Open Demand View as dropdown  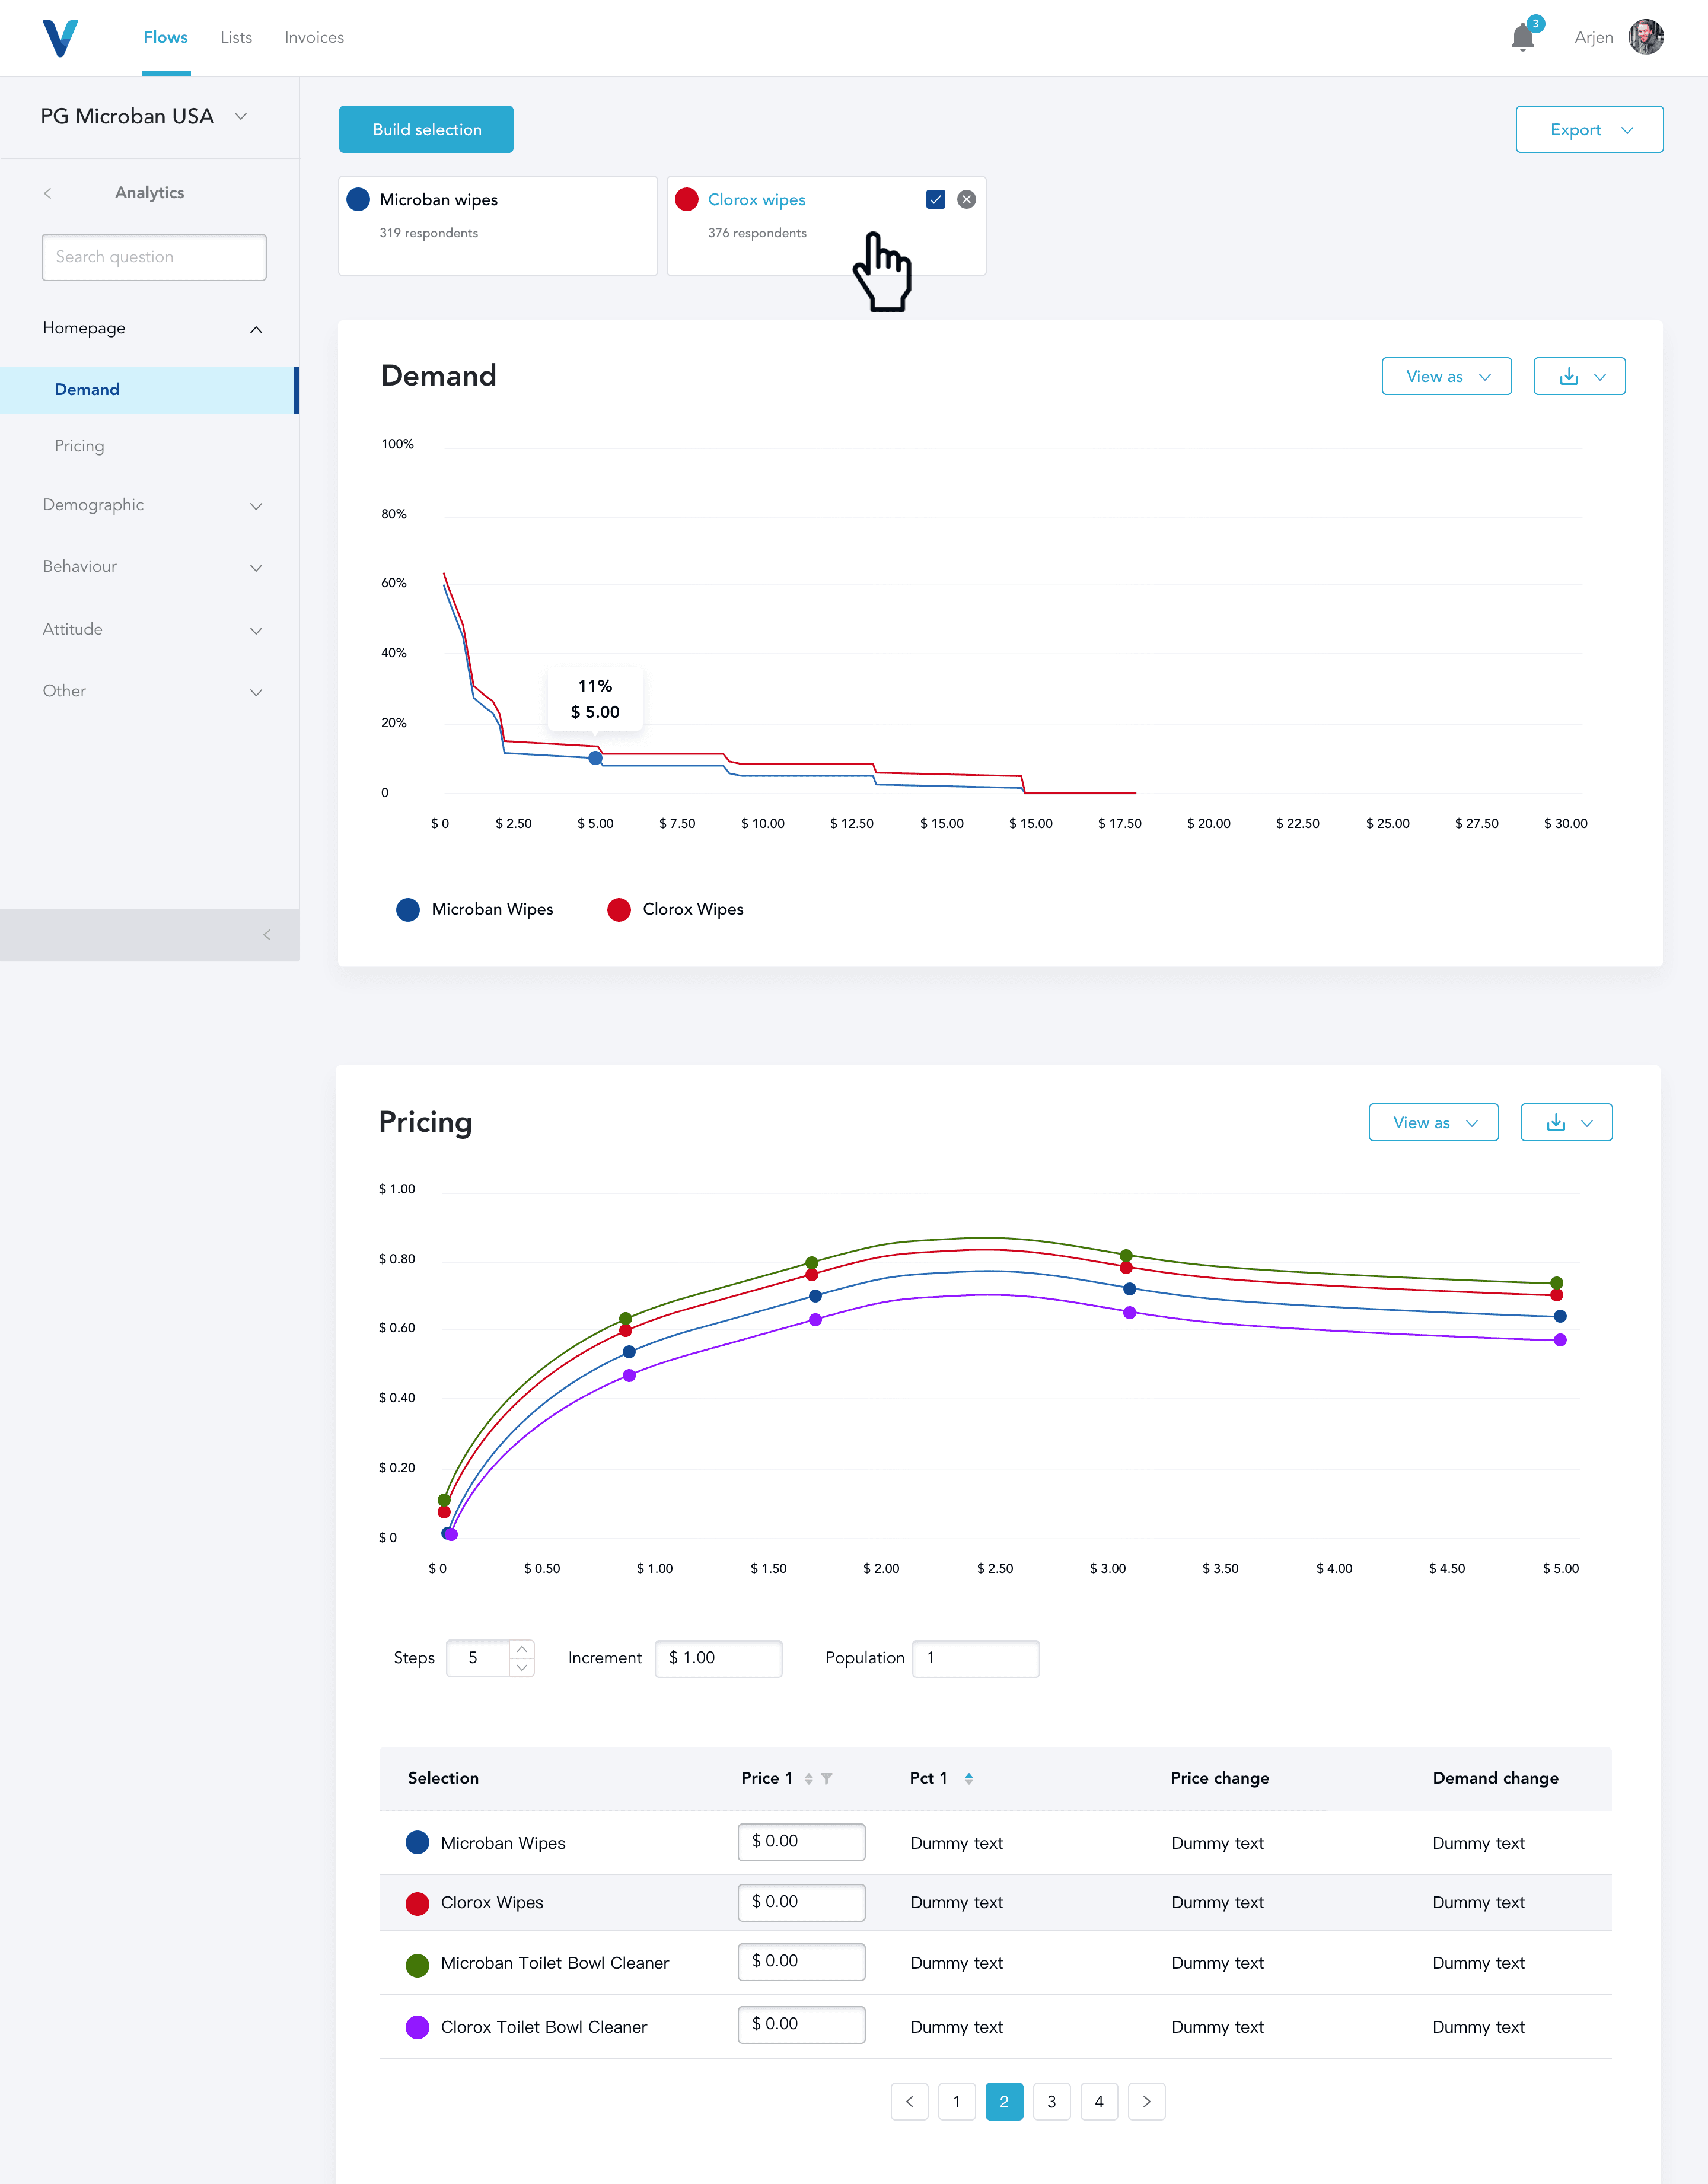pyautogui.click(x=1446, y=376)
